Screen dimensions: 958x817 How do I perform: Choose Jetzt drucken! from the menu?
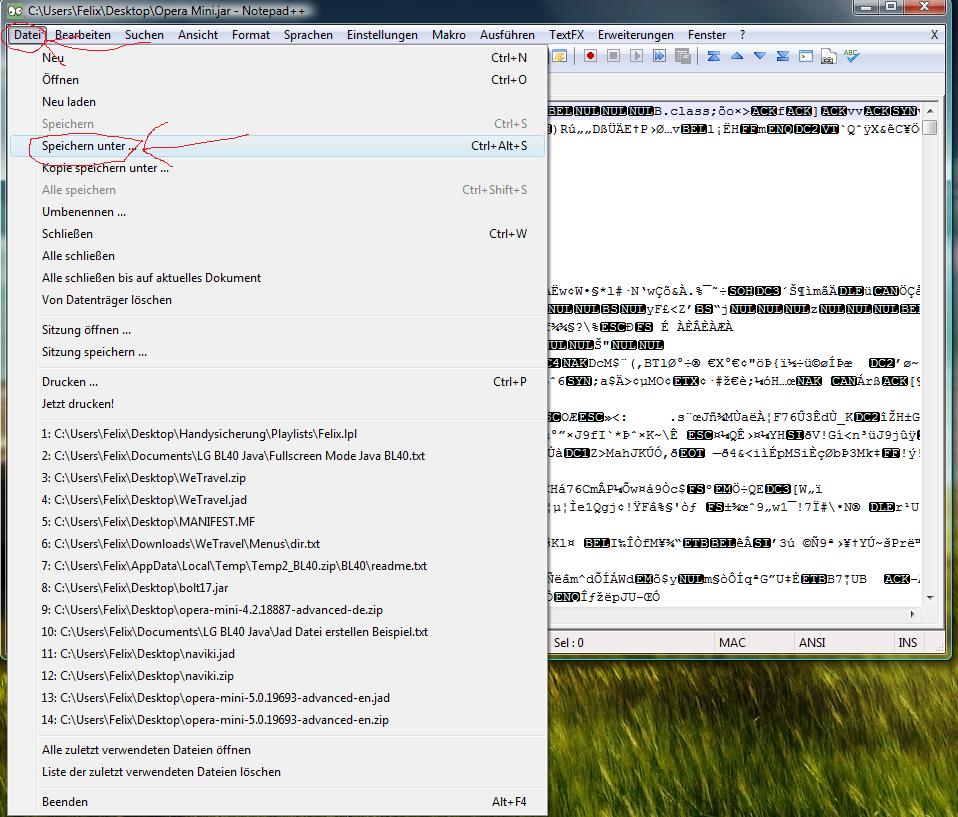[x=278, y=403]
